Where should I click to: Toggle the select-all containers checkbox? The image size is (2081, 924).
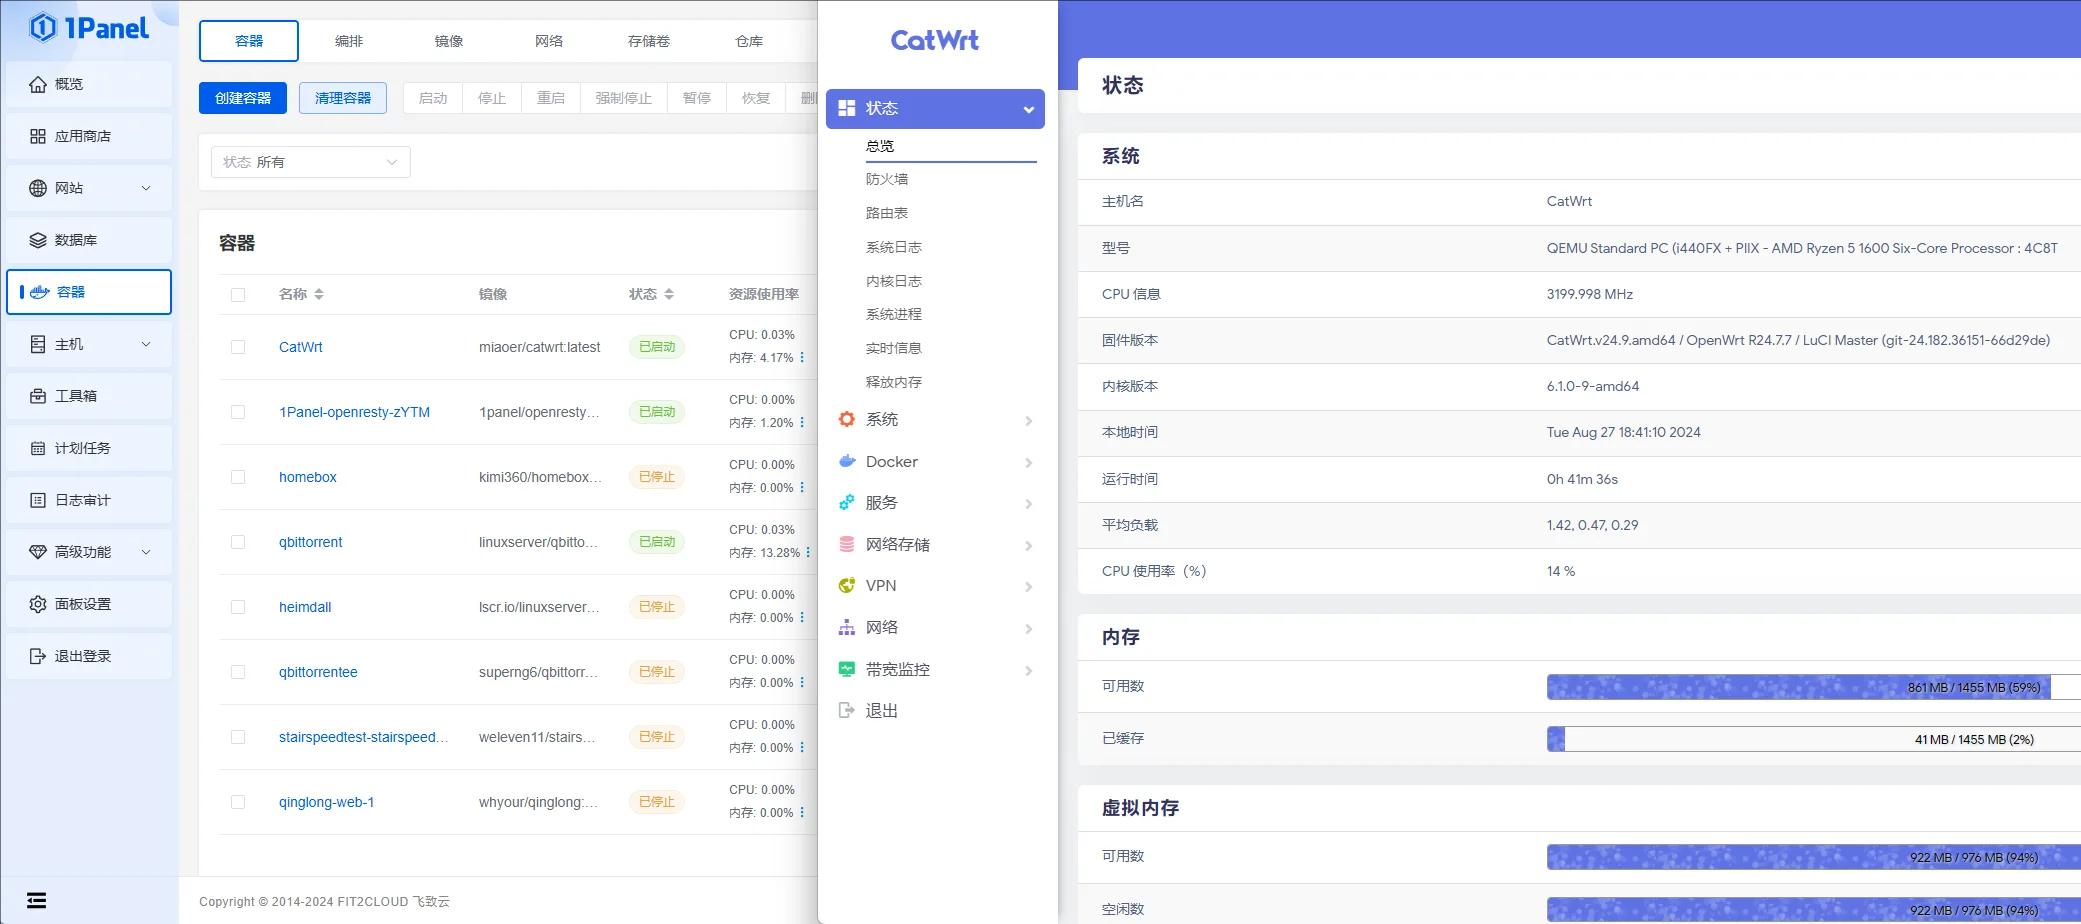[238, 295]
